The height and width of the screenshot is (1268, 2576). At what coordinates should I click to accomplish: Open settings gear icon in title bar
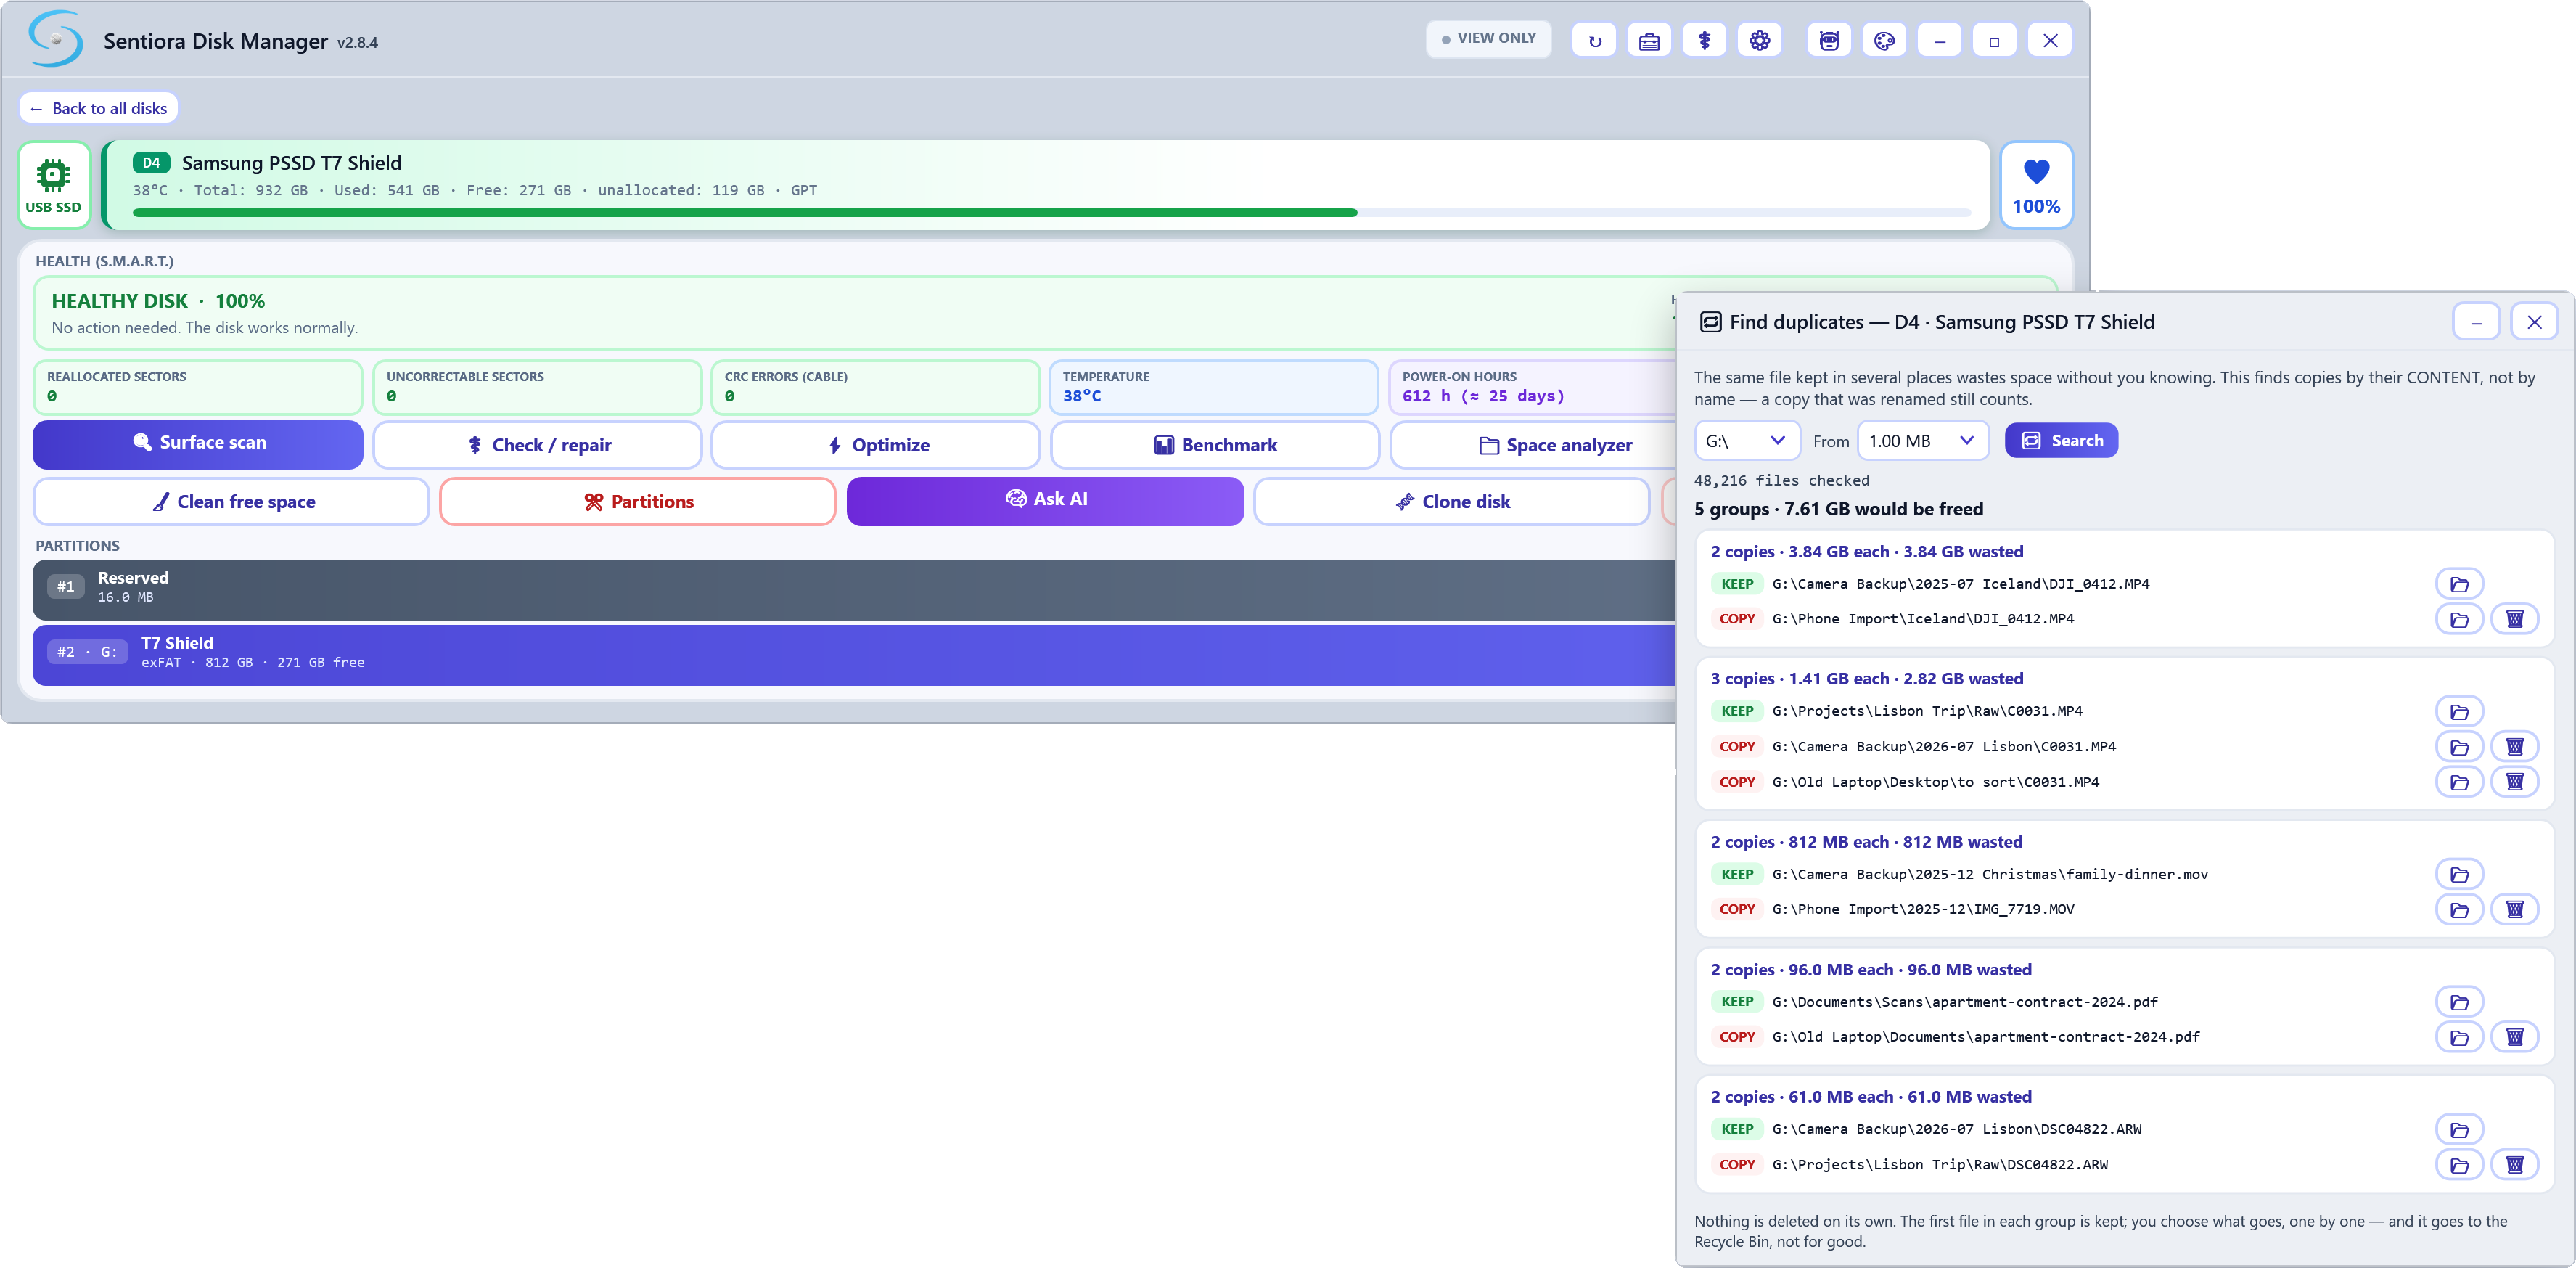(x=1759, y=41)
